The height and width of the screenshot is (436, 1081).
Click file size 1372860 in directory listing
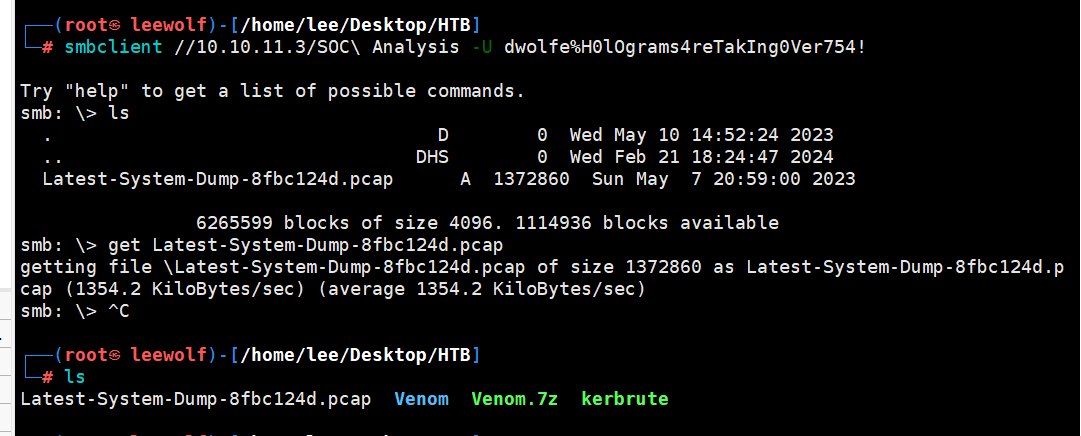pos(531,179)
